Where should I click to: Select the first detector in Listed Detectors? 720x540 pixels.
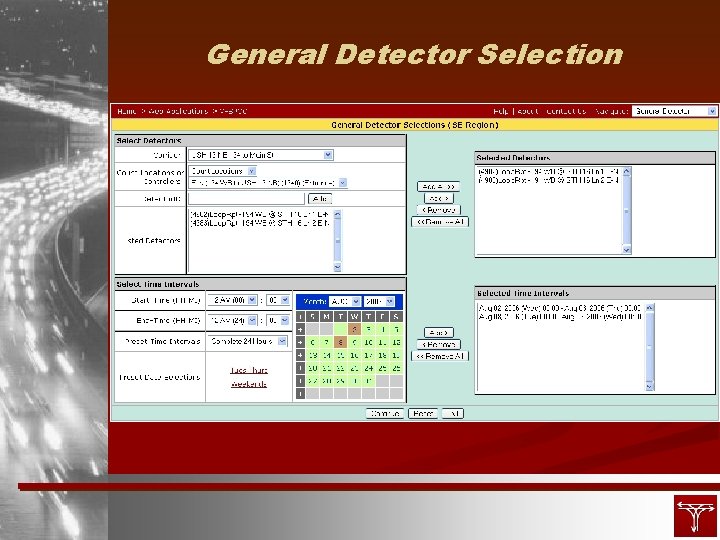(x=259, y=214)
